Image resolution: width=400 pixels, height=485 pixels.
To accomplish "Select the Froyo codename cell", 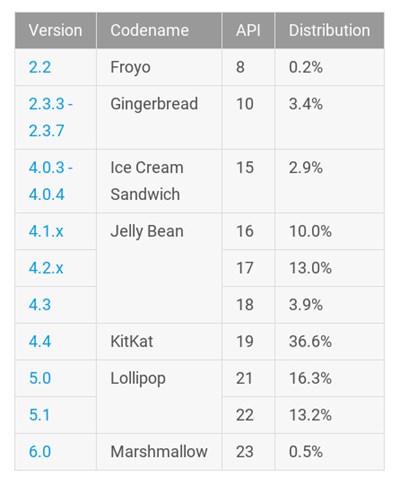I will [x=159, y=67].
